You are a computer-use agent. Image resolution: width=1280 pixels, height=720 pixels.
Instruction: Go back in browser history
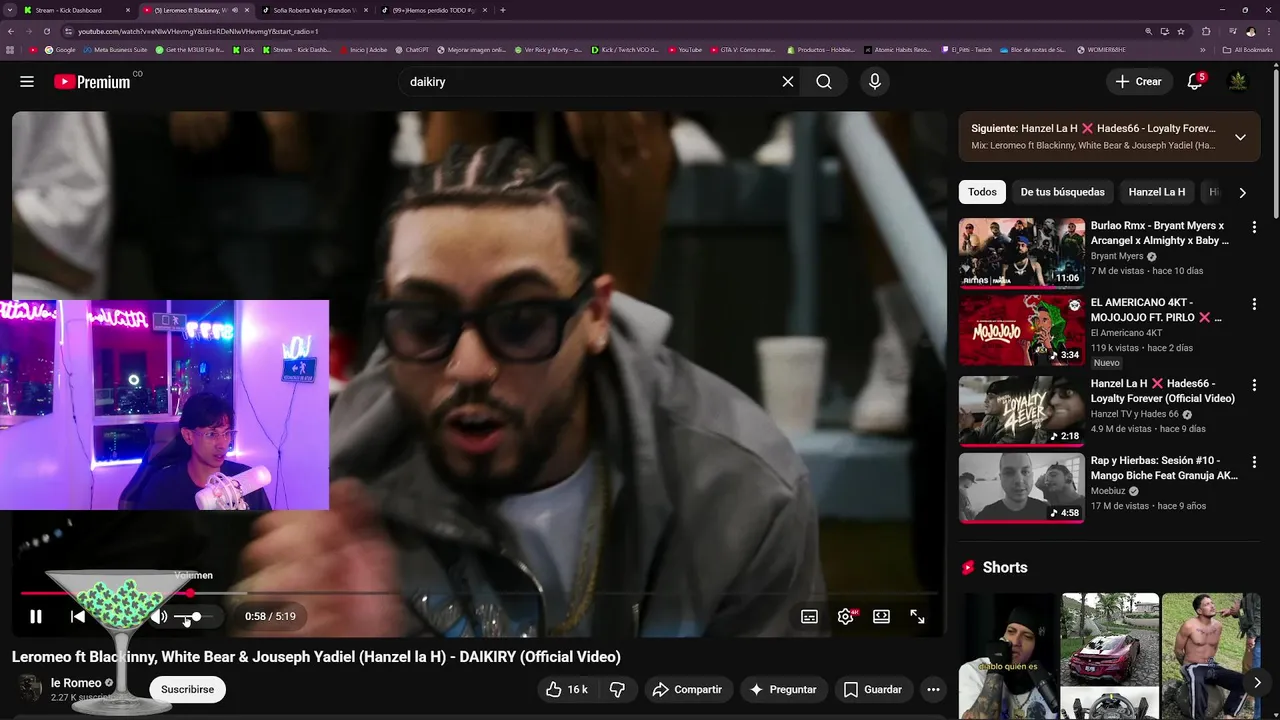click(x=10, y=31)
